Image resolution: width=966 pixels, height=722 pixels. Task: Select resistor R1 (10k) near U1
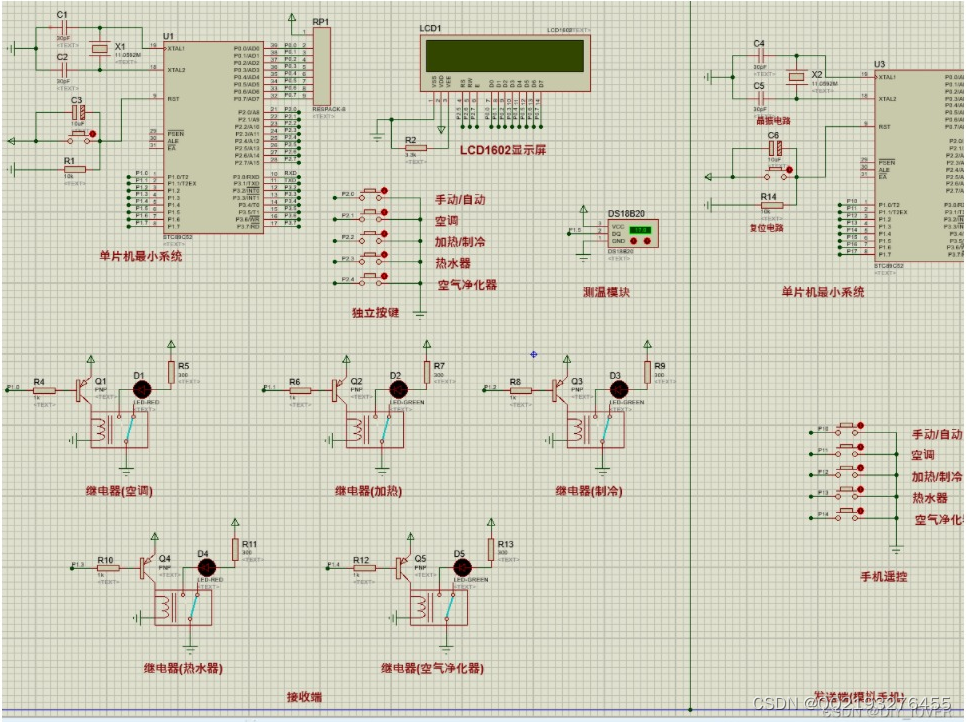click(x=75, y=169)
